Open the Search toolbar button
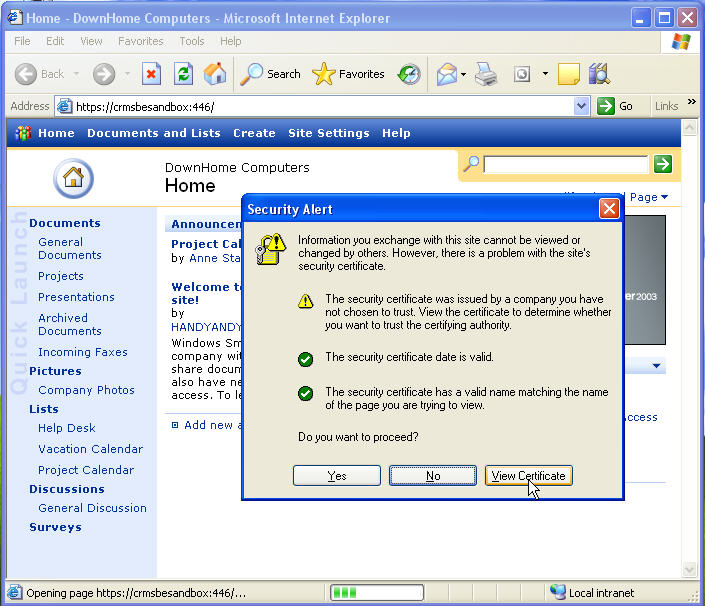The width and height of the screenshot is (705, 606). 270,74
